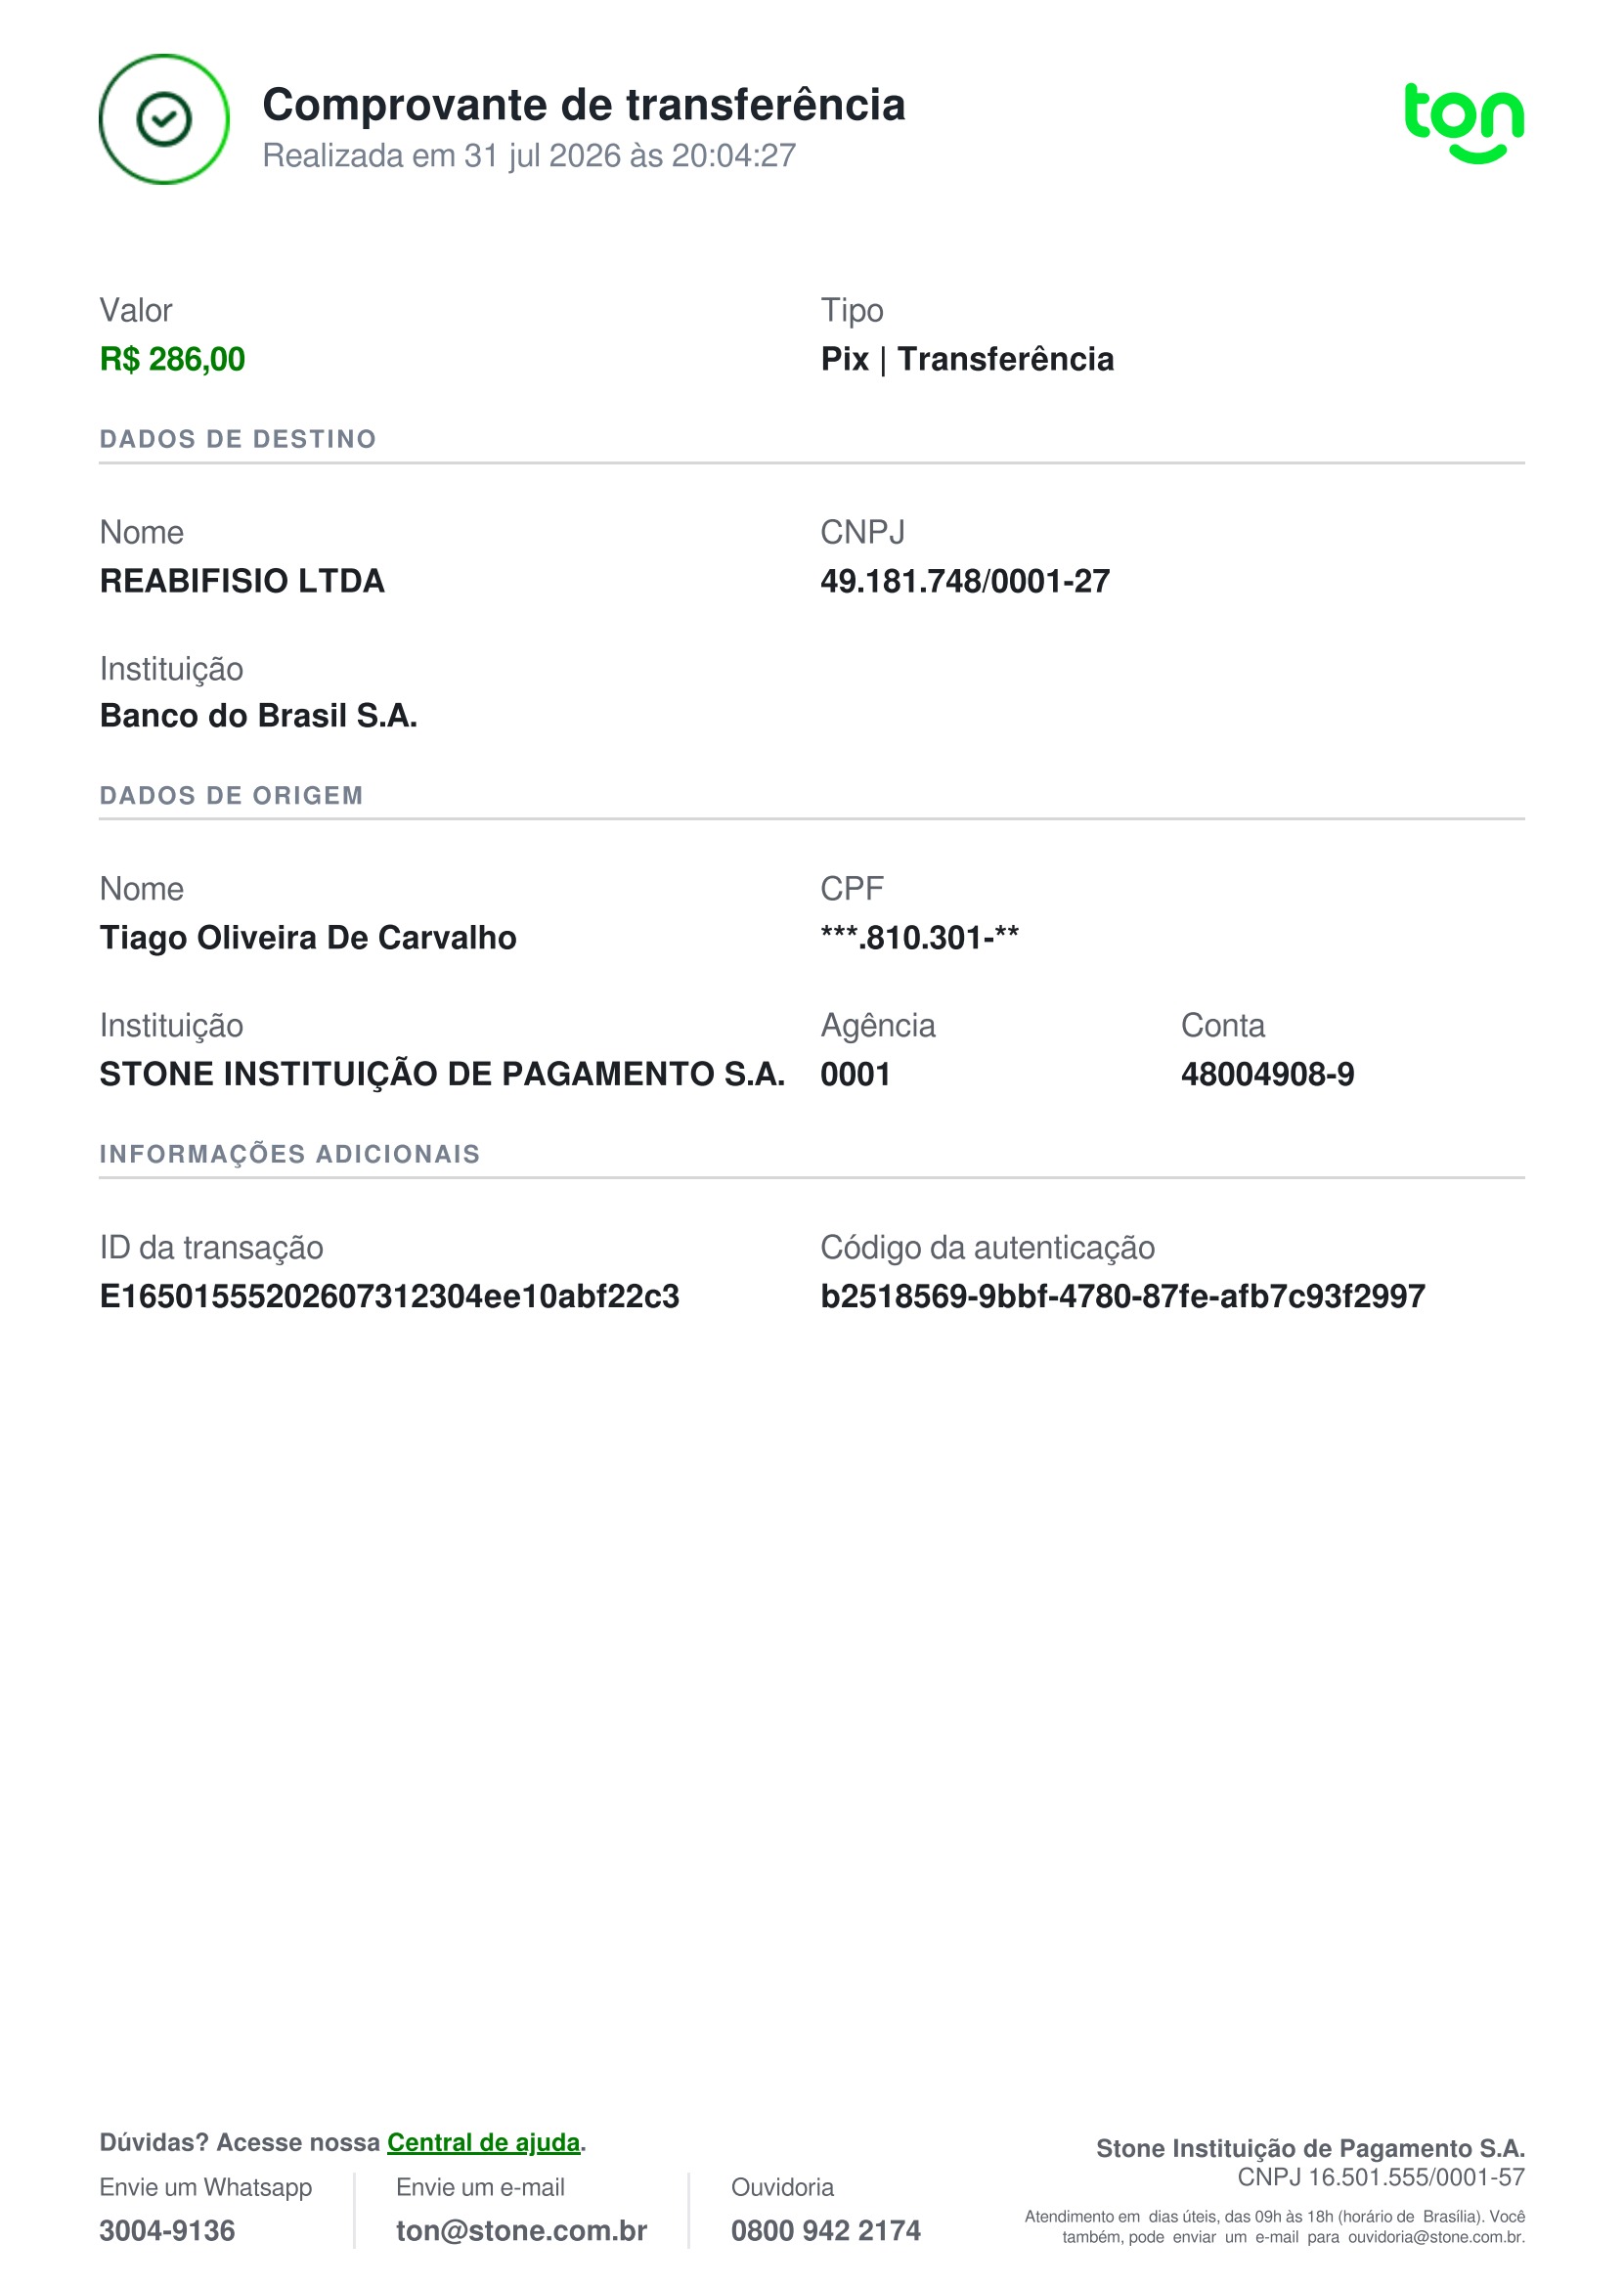Click the DADOS DE DESTINO section header
The image size is (1624, 2286).
(238, 439)
